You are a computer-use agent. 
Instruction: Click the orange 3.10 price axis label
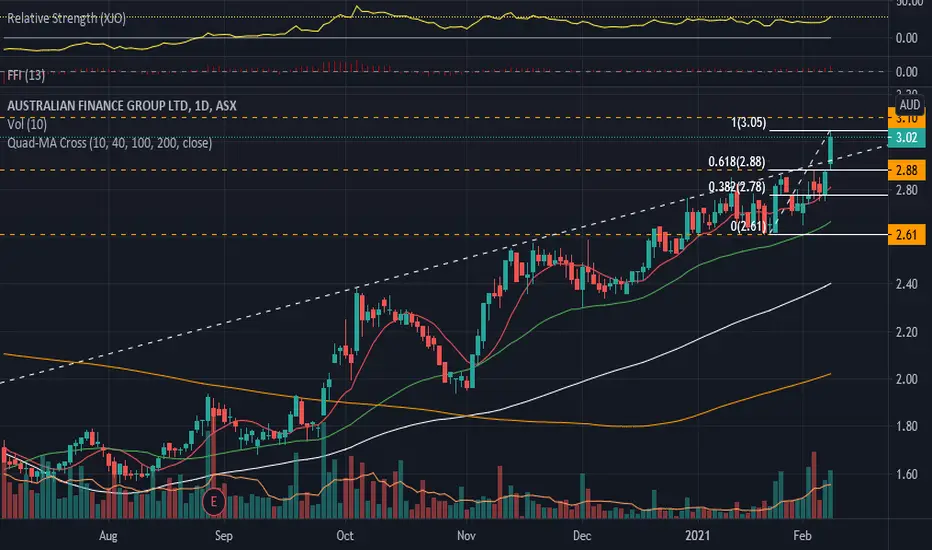tap(906, 119)
